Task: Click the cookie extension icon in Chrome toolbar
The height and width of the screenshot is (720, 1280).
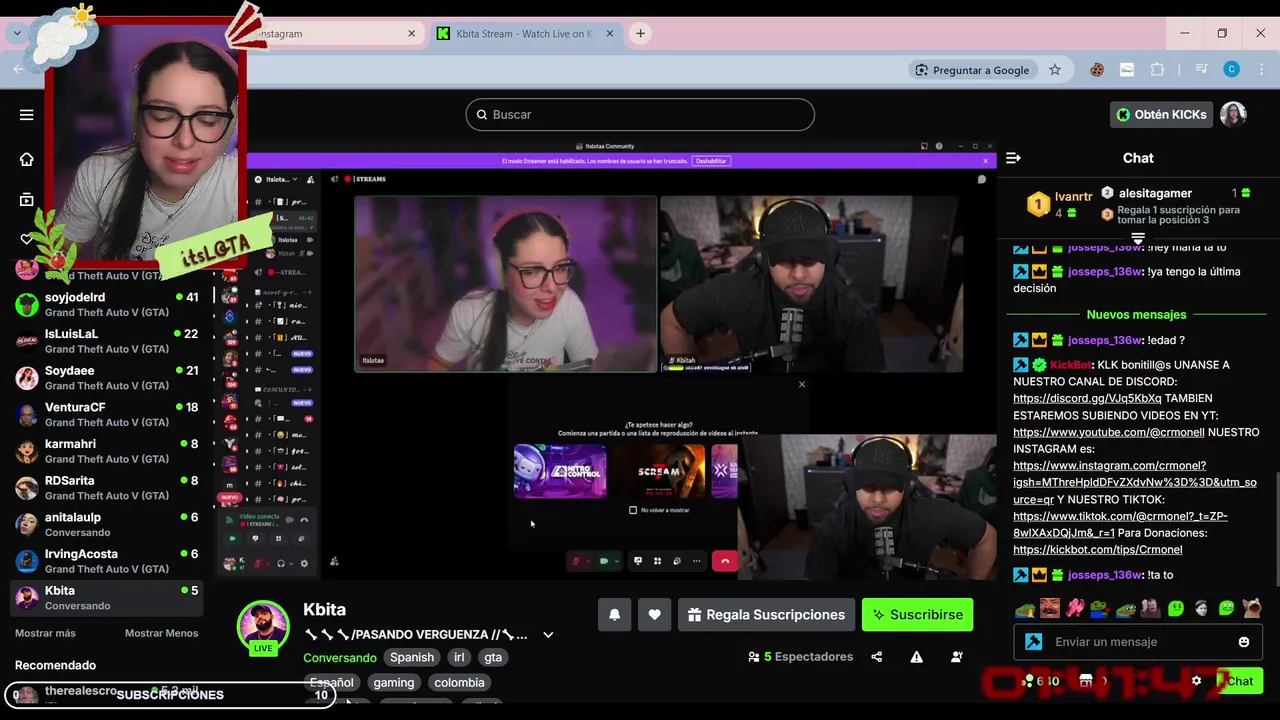Action: (x=1097, y=70)
